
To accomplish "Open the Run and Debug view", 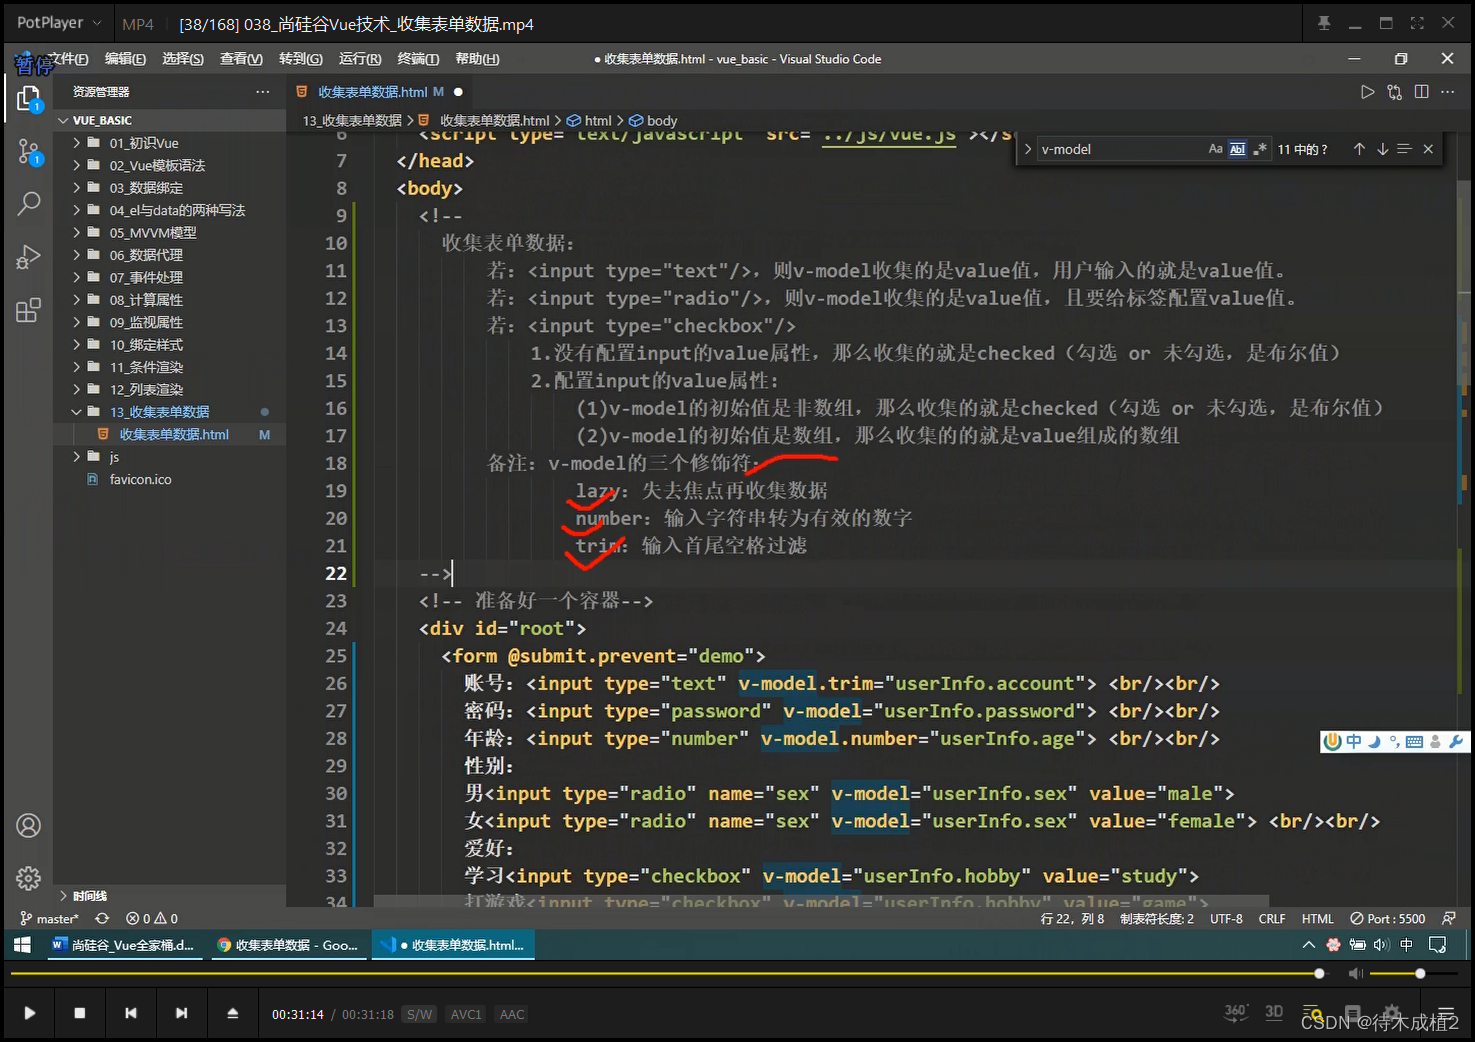I will click(x=29, y=257).
